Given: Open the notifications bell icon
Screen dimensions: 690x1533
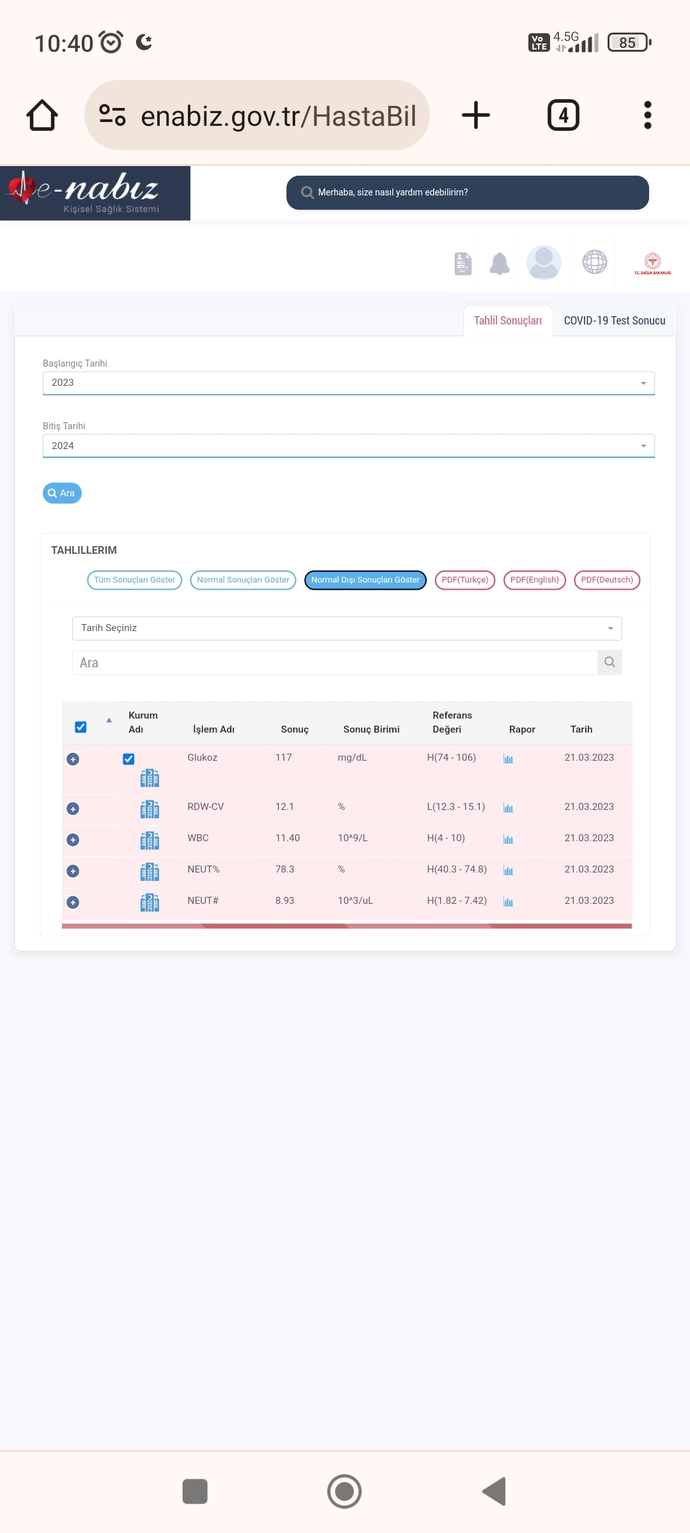Looking at the screenshot, I should (499, 264).
